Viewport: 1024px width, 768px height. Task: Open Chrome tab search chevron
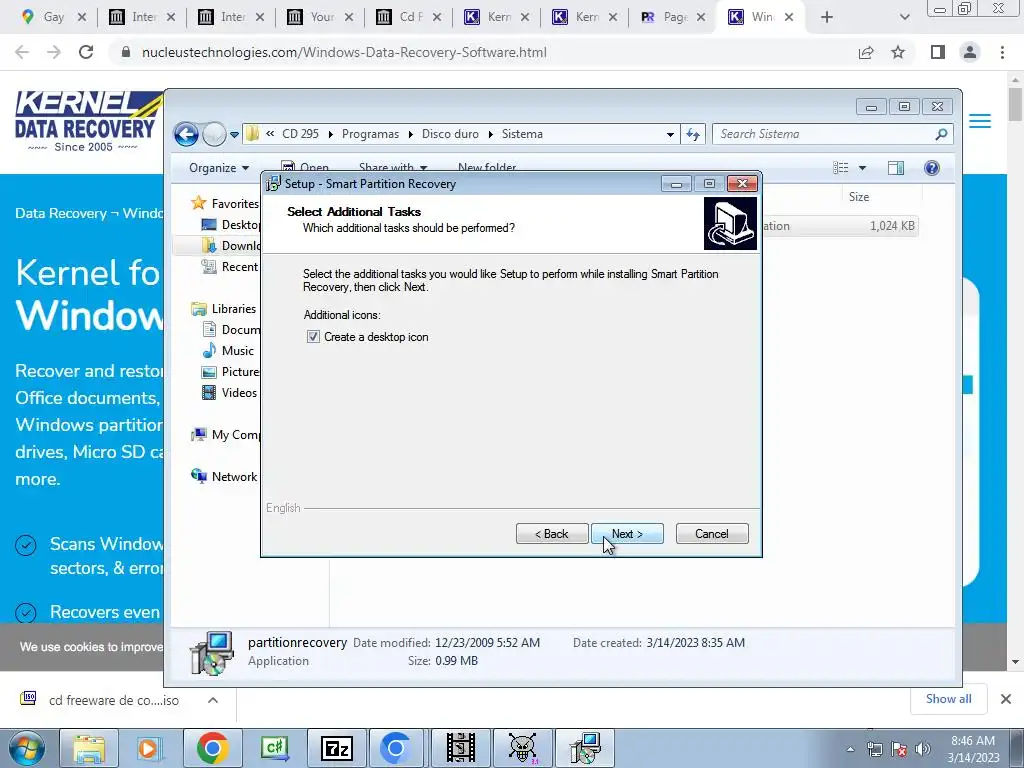(904, 17)
